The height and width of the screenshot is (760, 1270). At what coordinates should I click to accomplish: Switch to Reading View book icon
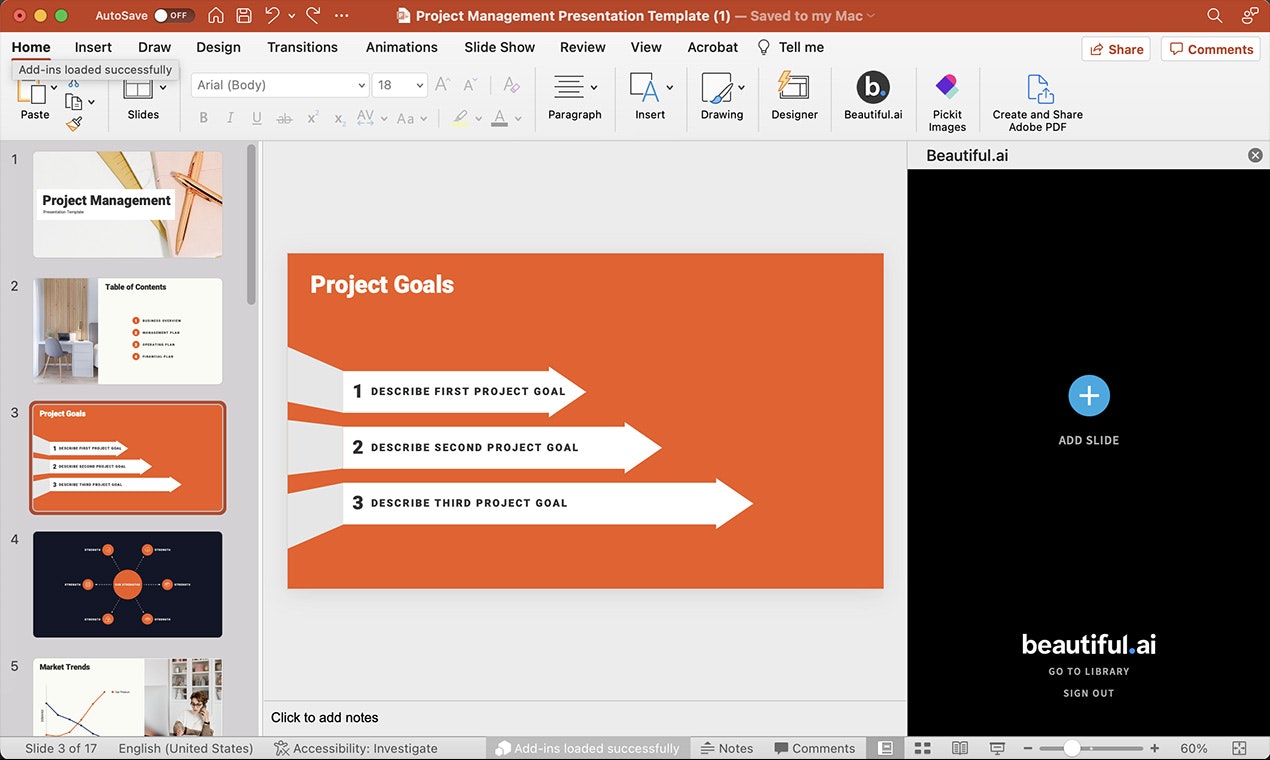(960, 748)
